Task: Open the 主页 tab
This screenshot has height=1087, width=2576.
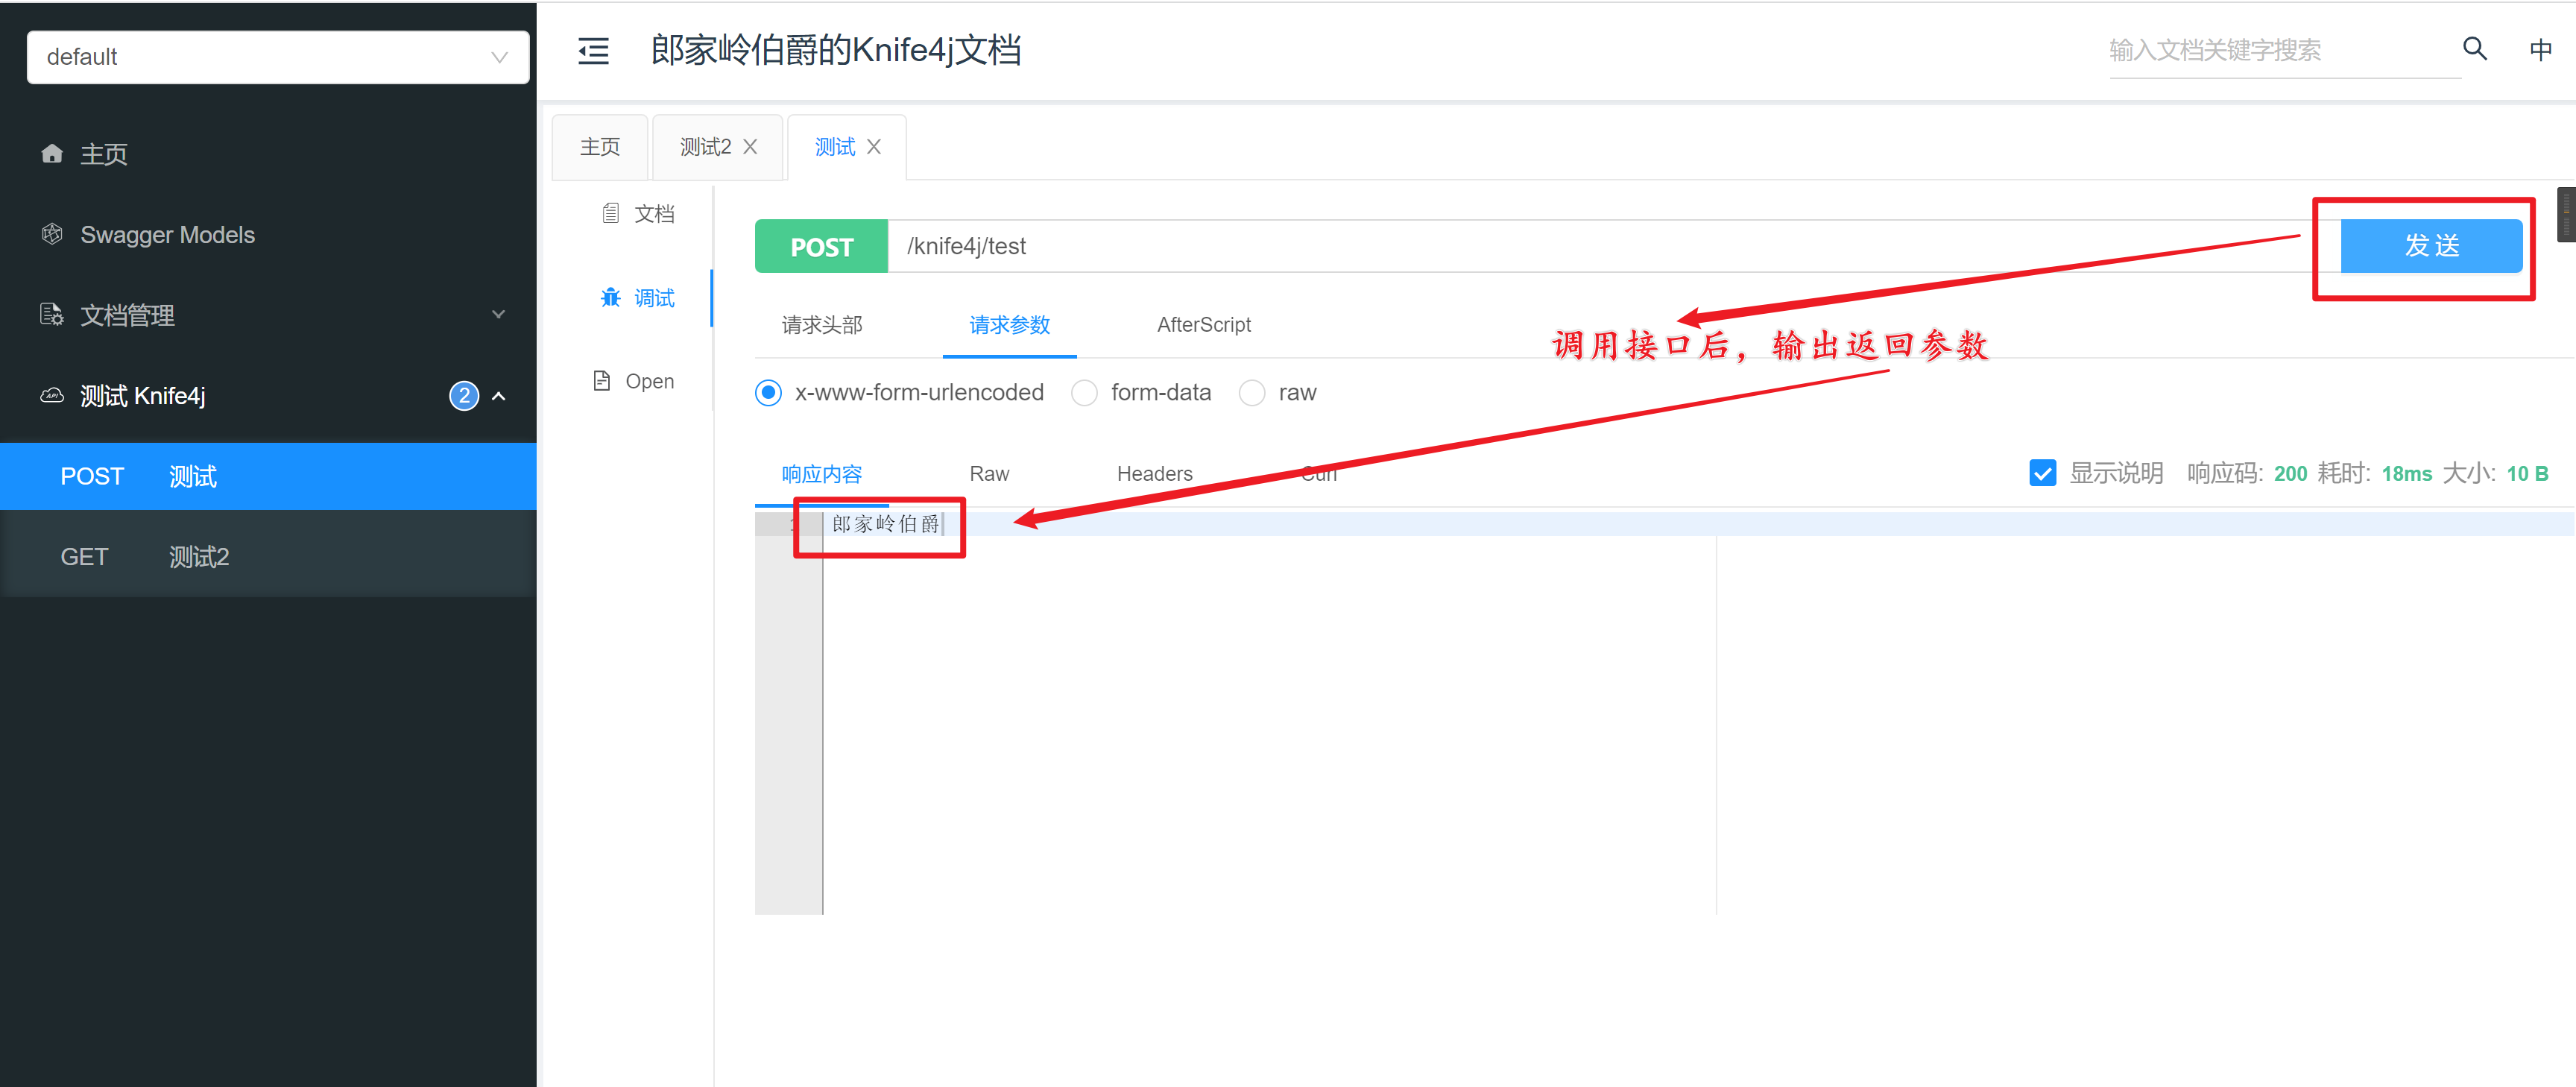Action: (600, 147)
